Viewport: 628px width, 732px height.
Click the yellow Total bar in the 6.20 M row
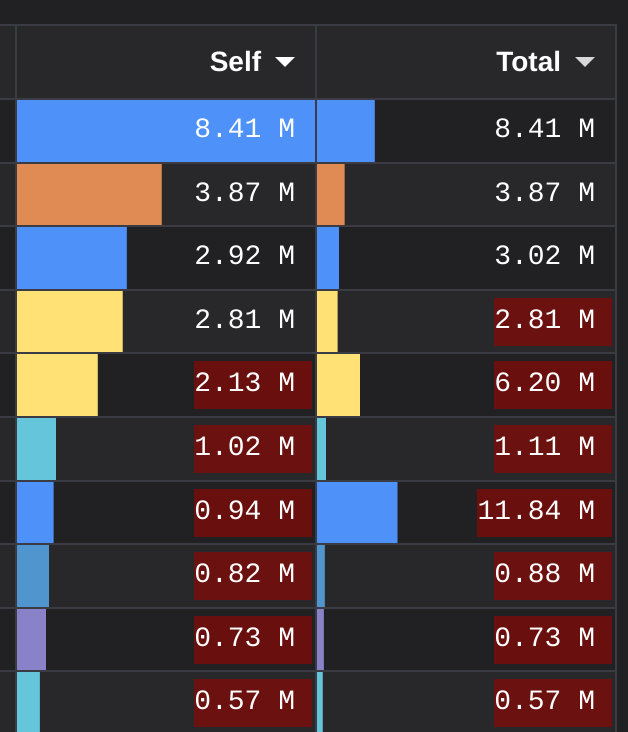pos(339,385)
